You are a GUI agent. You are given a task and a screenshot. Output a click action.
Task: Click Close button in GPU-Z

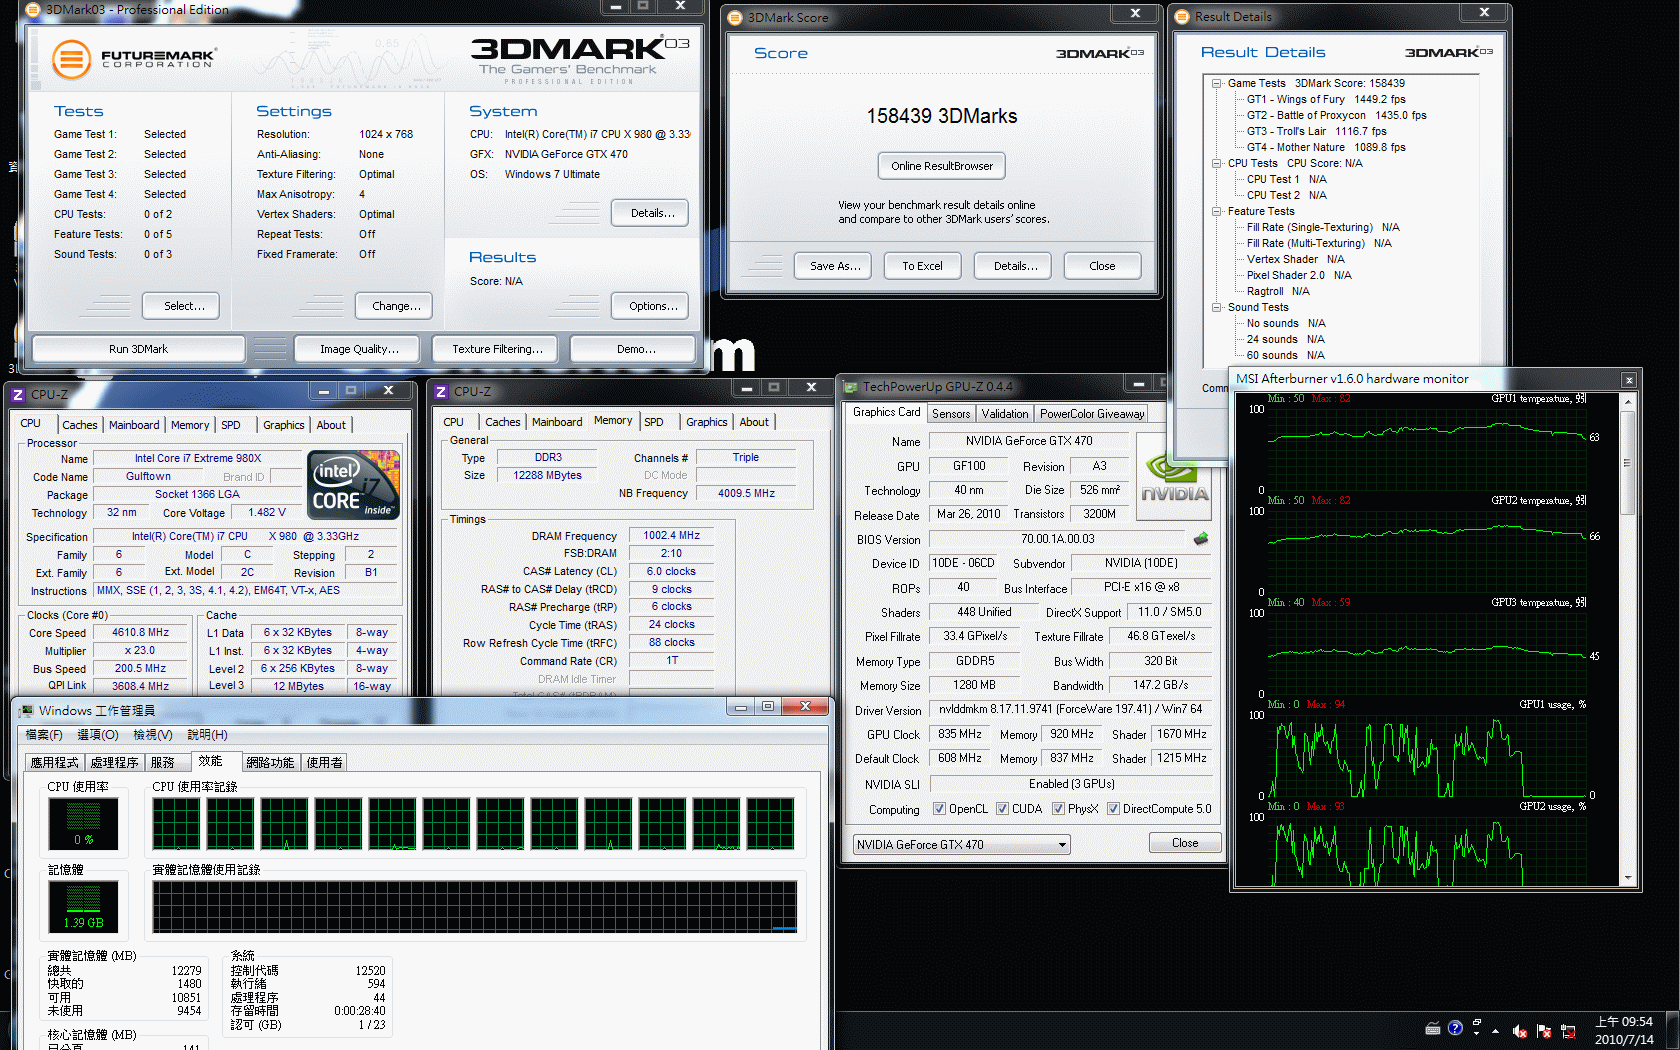[1185, 843]
